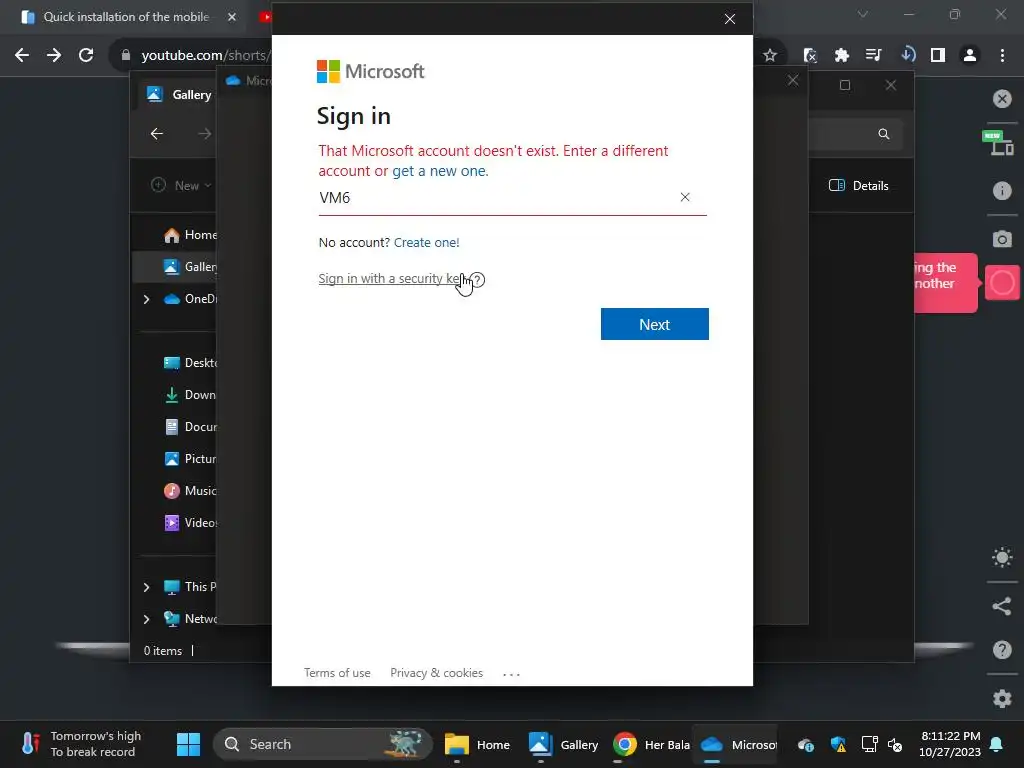
Task: Reload the YouTube page
Action: coord(86,56)
